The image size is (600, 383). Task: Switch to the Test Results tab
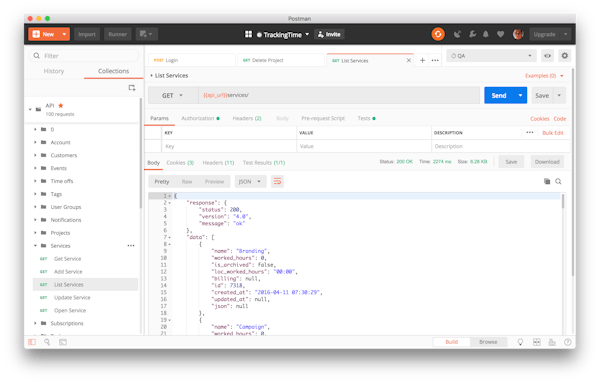pyautogui.click(x=264, y=163)
